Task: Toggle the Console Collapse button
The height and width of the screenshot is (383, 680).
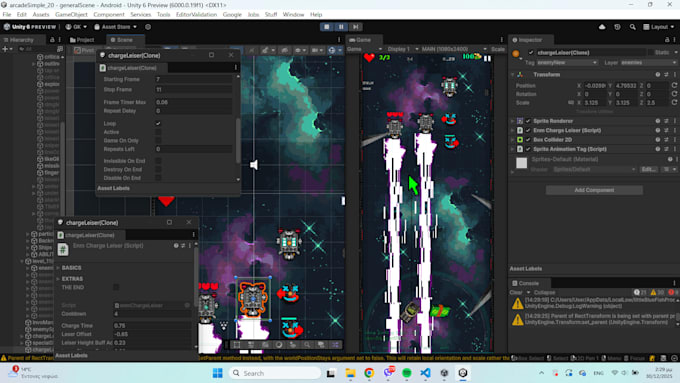Action: pos(544,293)
